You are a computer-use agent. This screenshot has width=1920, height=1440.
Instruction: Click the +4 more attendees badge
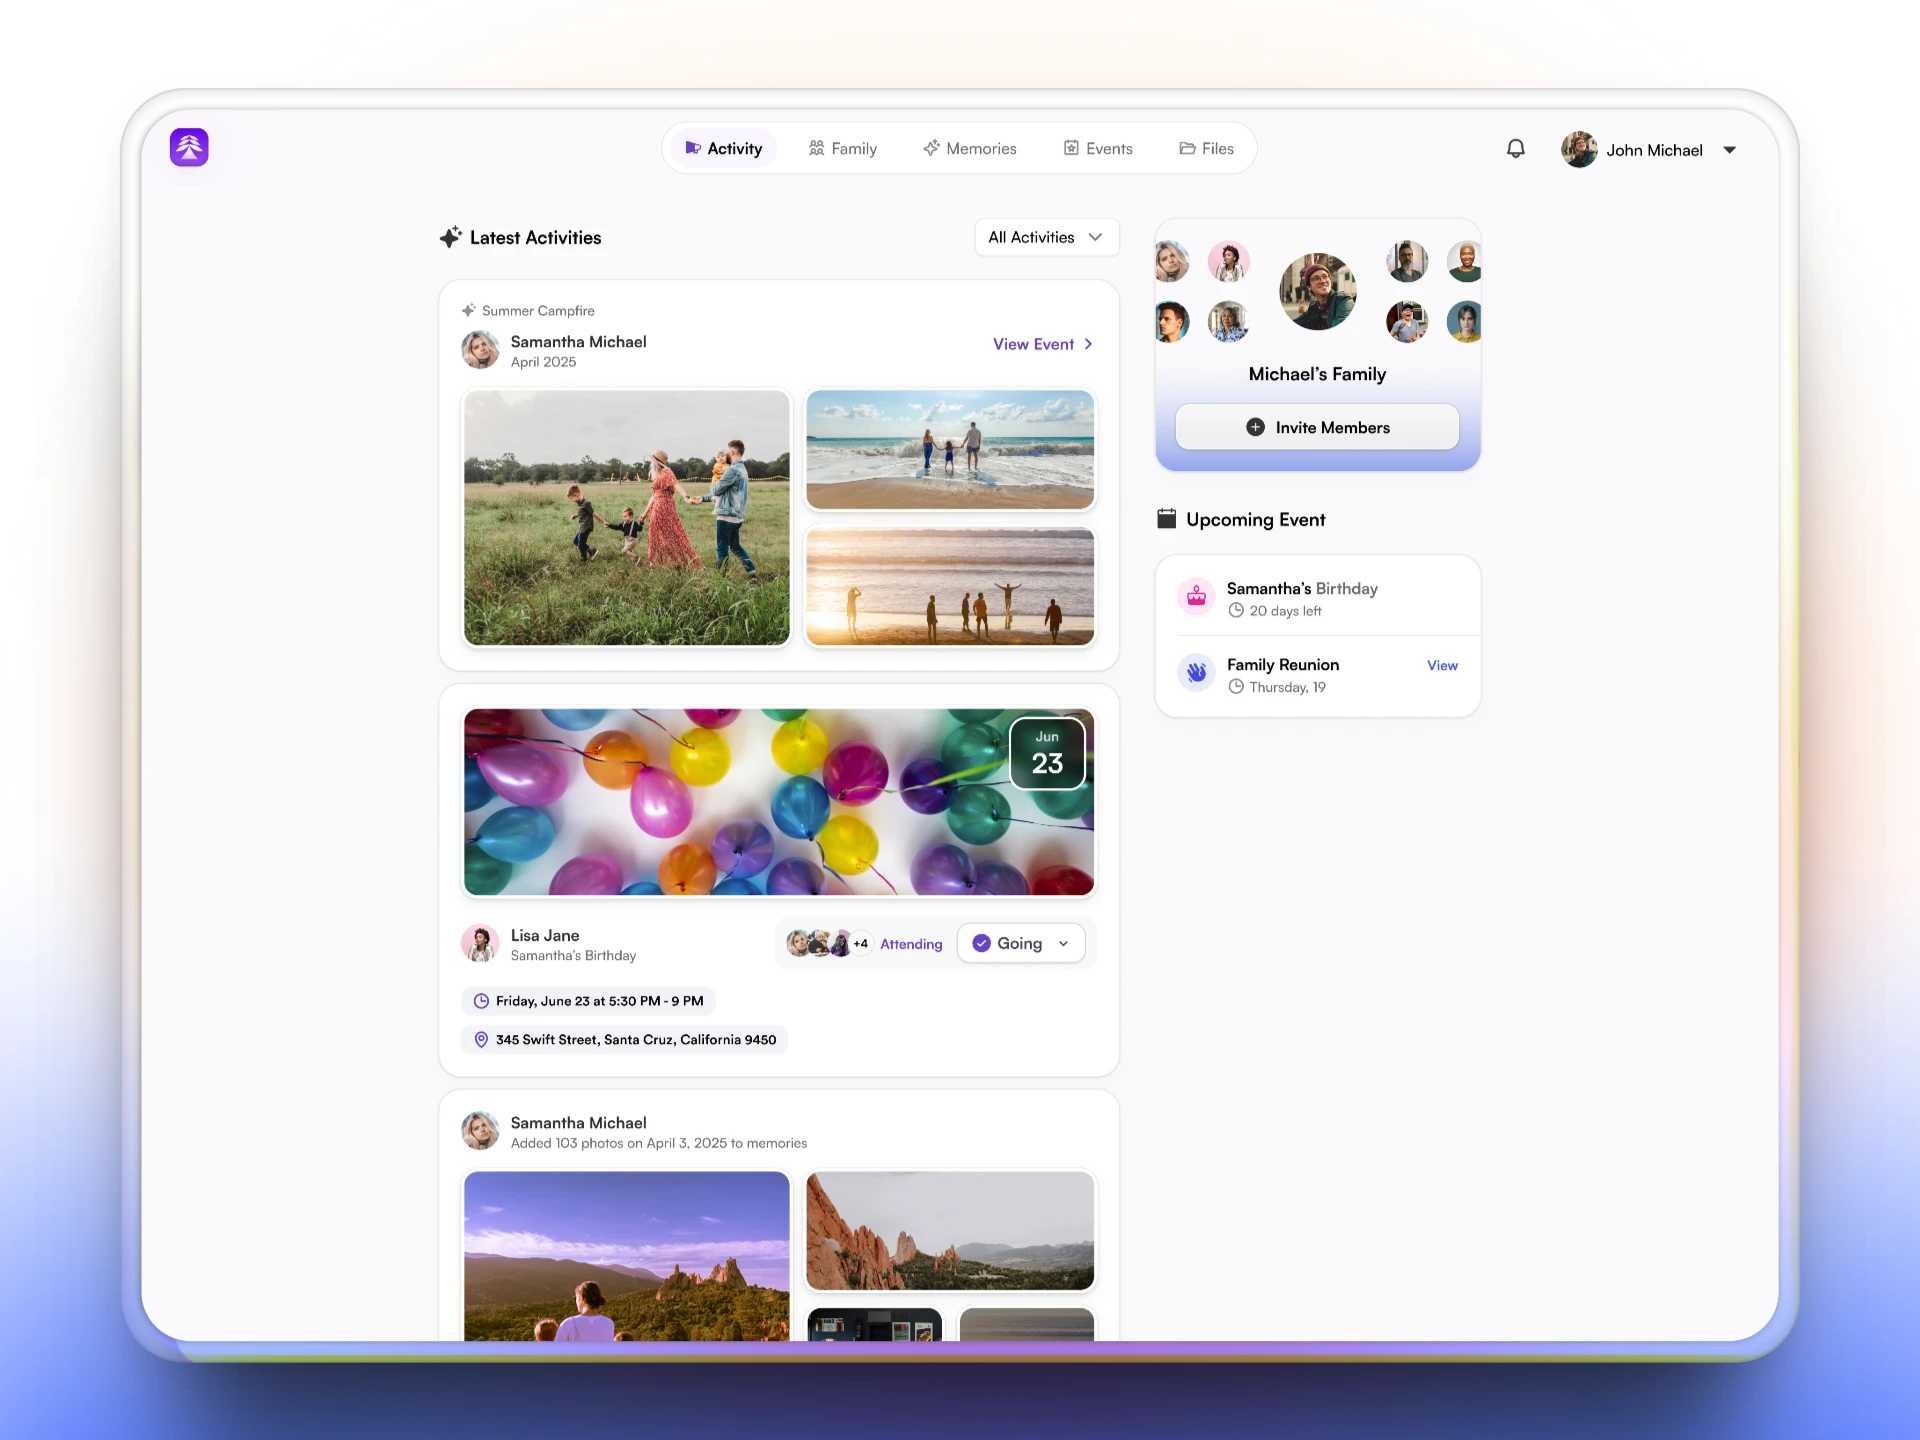861,943
